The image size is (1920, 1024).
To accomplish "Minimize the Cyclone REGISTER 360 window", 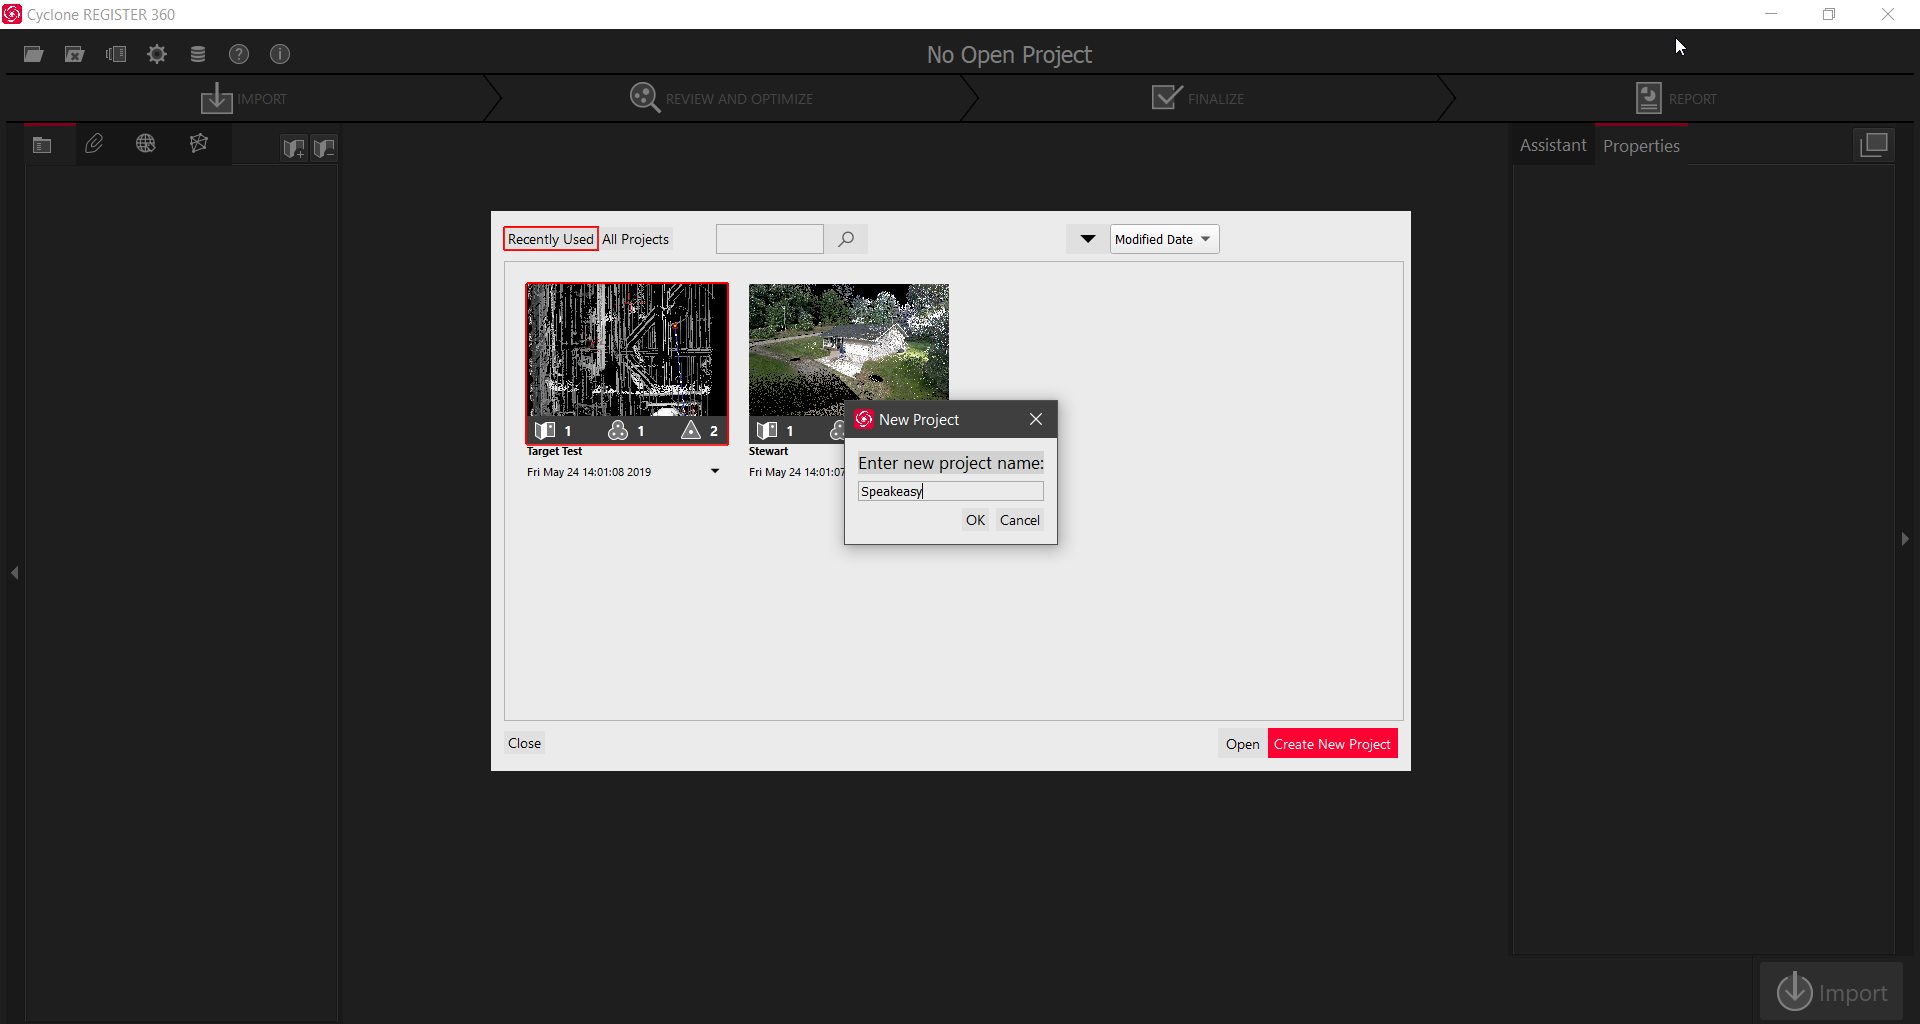I will [x=1771, y=14].
